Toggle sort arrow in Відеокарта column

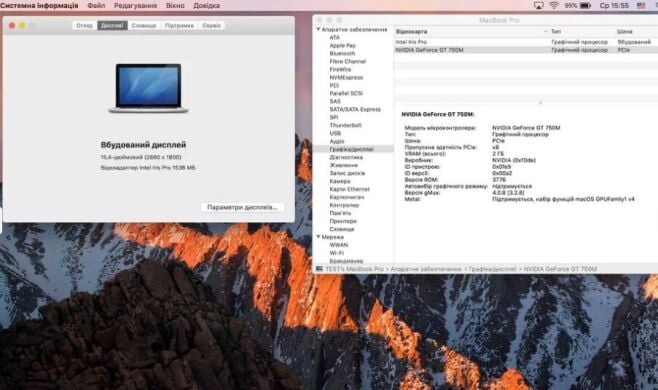pyautogui.click(x=546, y=31)
